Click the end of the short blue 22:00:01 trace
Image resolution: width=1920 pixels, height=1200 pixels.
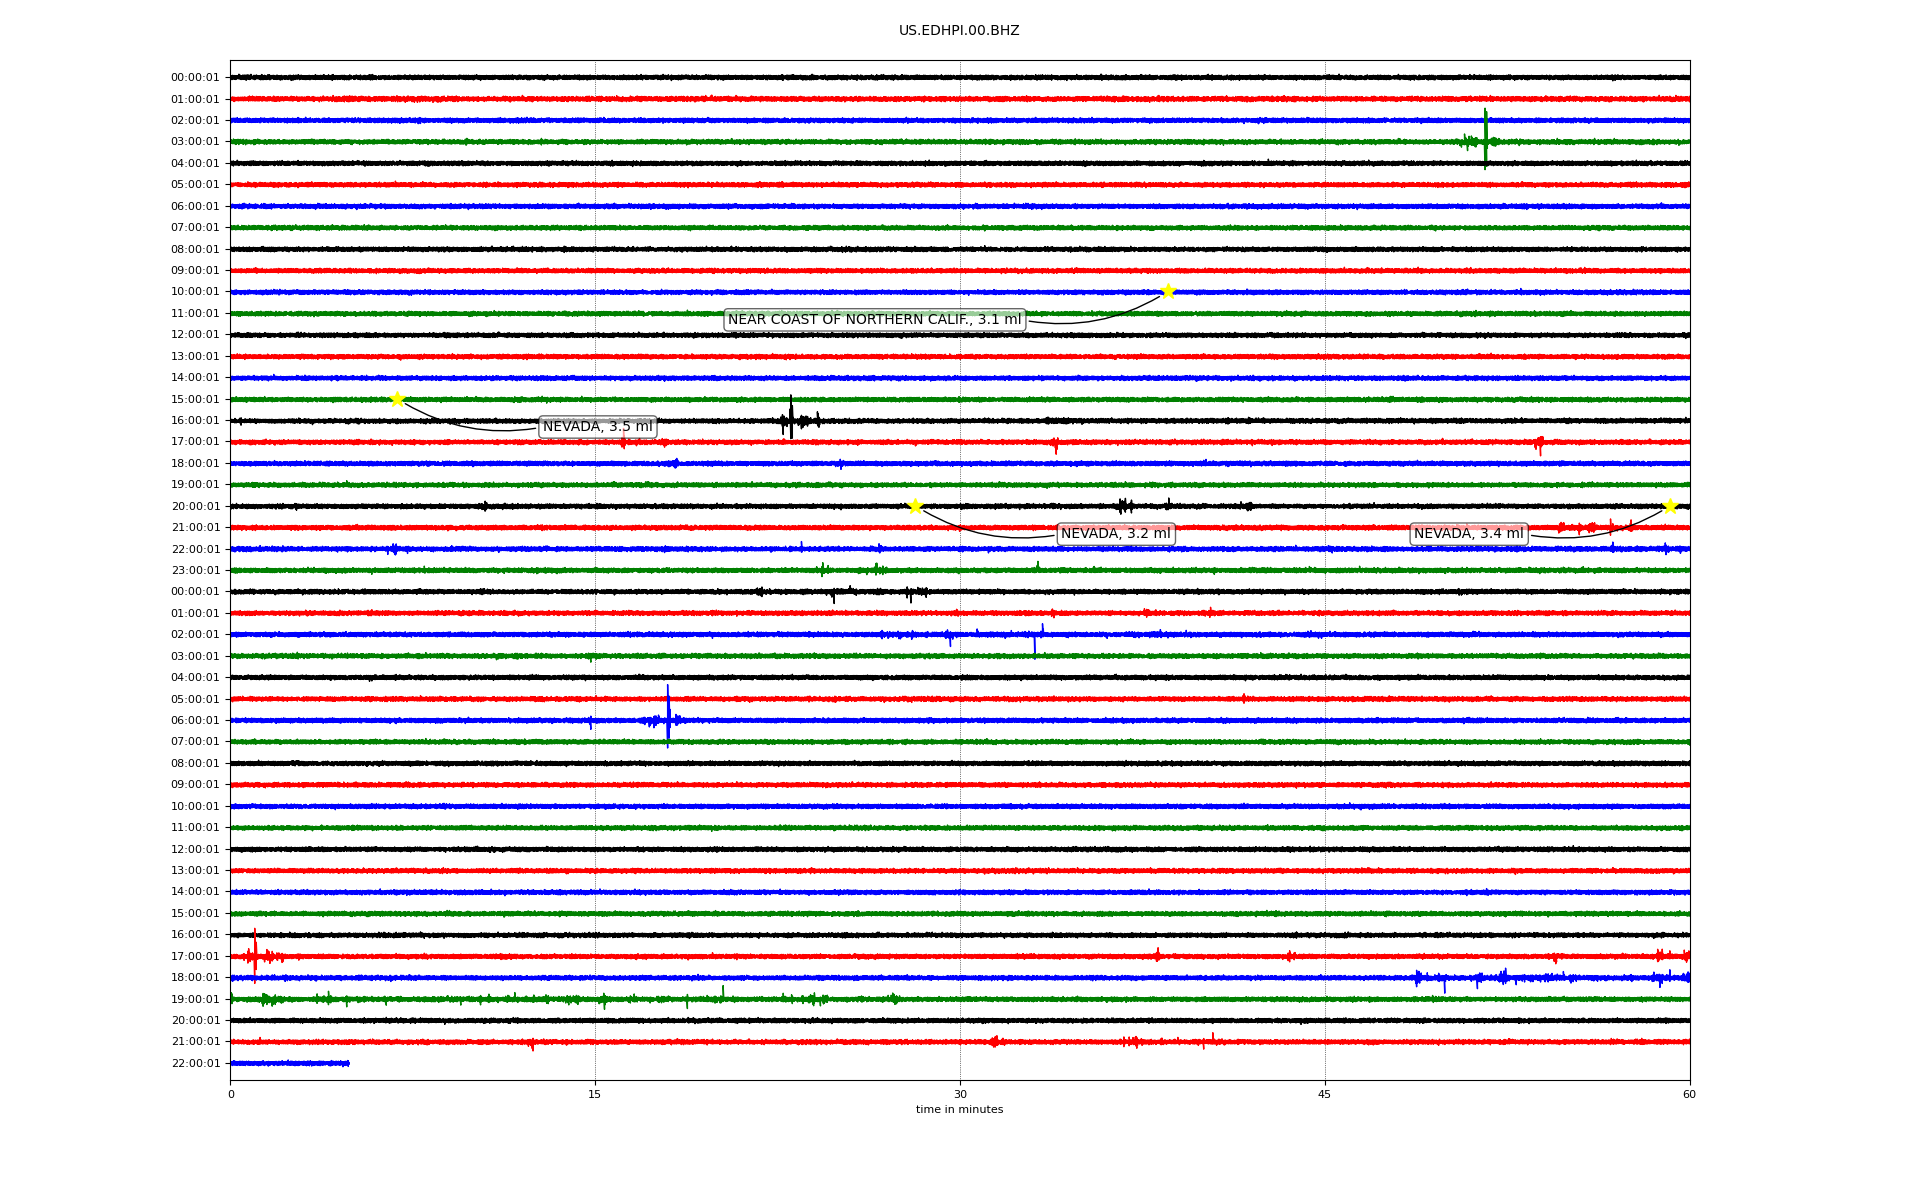point(347,1063)
